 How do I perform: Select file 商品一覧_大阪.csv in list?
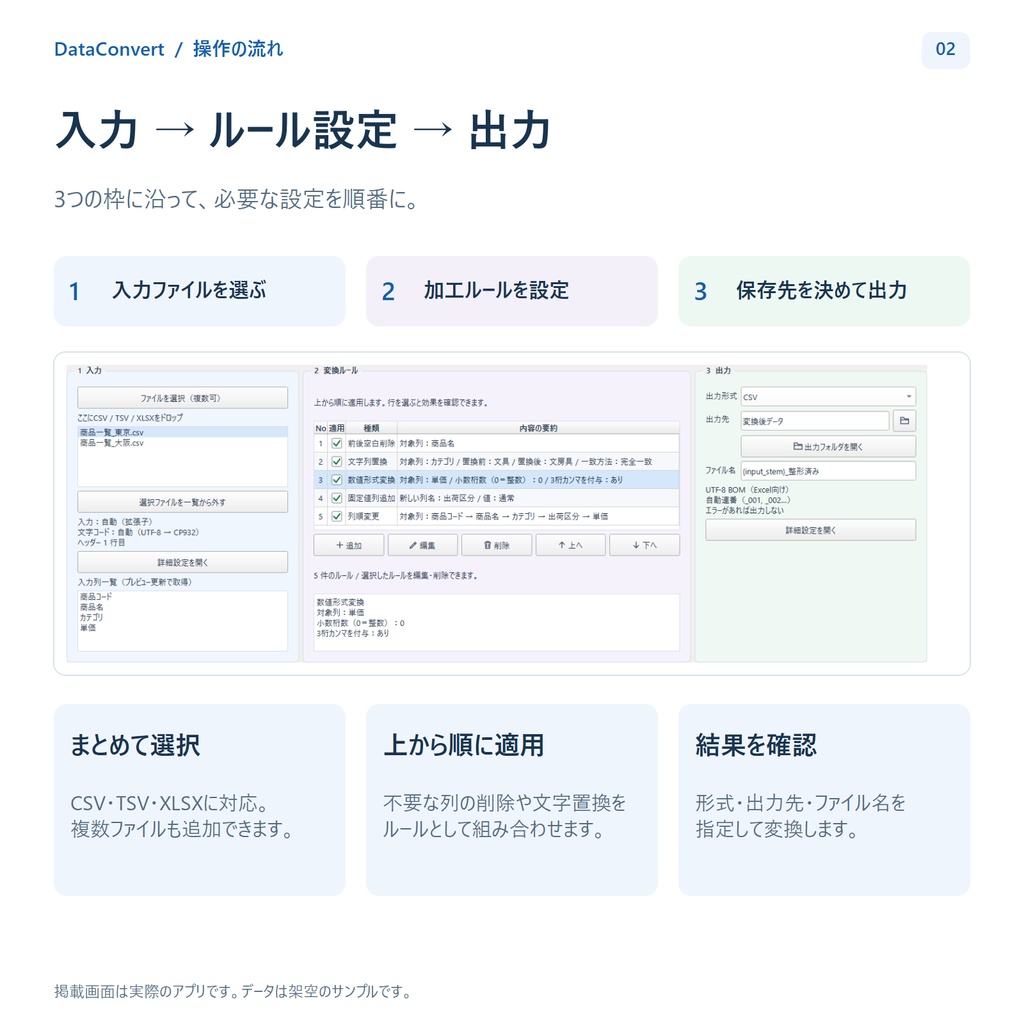point(182,443)
